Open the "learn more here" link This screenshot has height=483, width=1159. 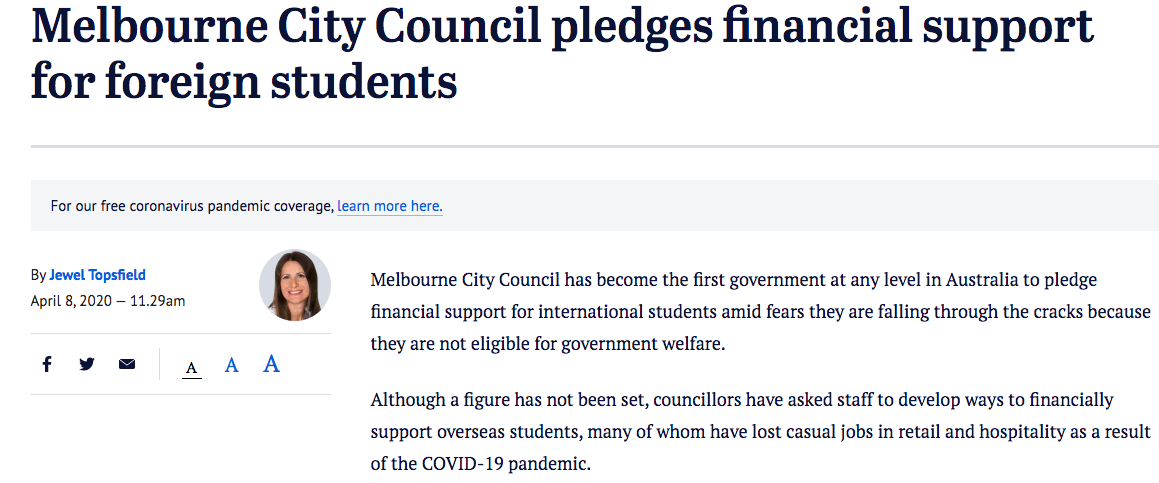pyautogui.click(x=390, y=206)
